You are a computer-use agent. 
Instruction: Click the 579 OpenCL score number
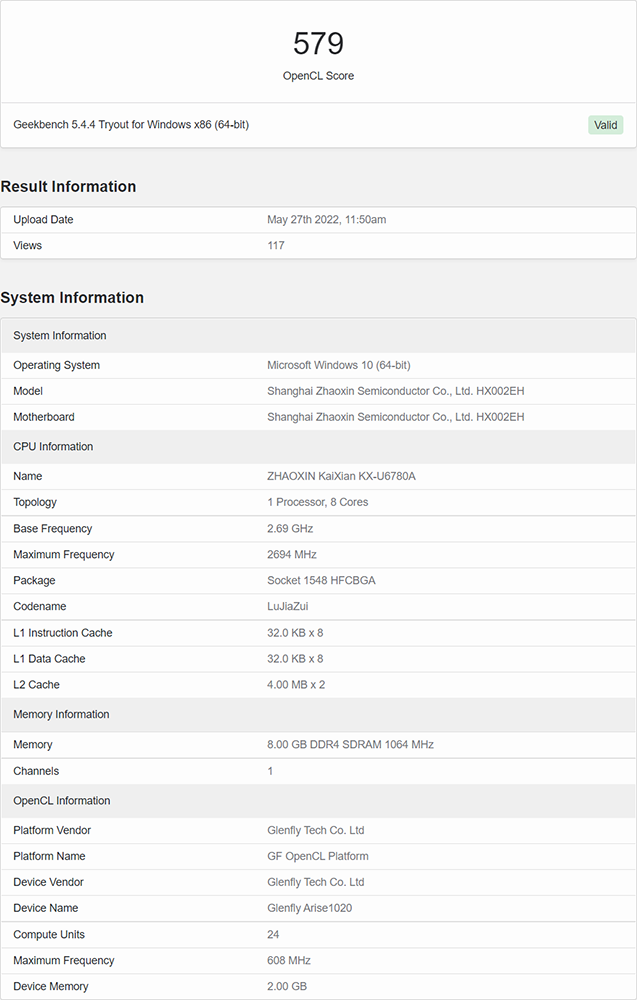(318, 44)
